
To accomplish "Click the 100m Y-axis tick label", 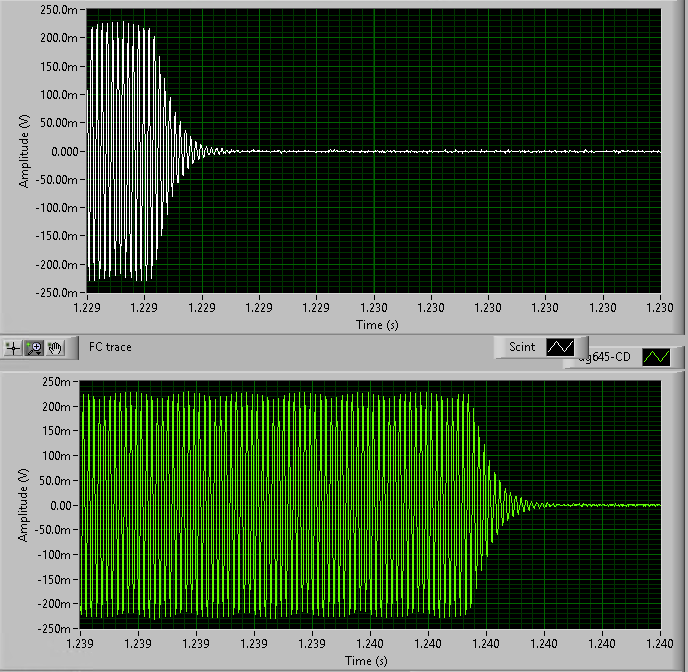I will click(x=56, y=456).
